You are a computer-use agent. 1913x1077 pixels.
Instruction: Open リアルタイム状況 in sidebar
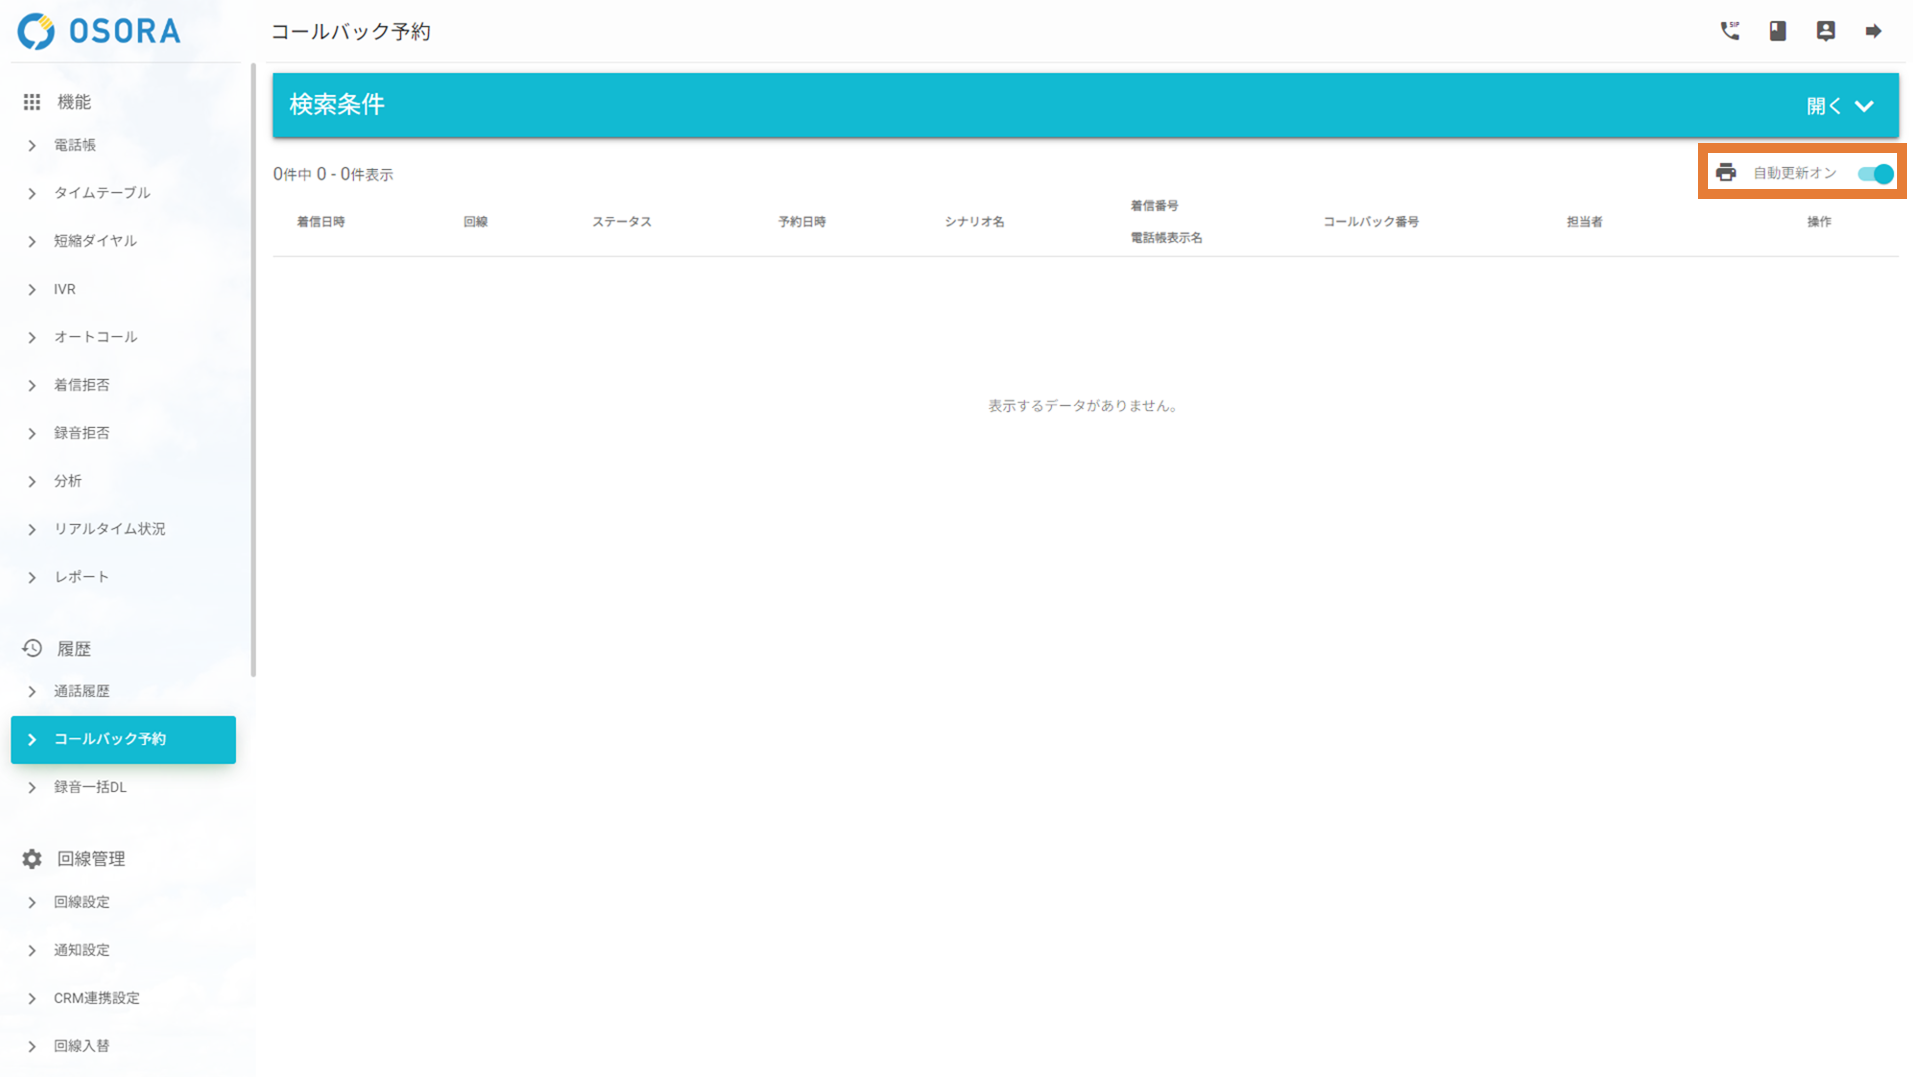click(x=109, y=529)
